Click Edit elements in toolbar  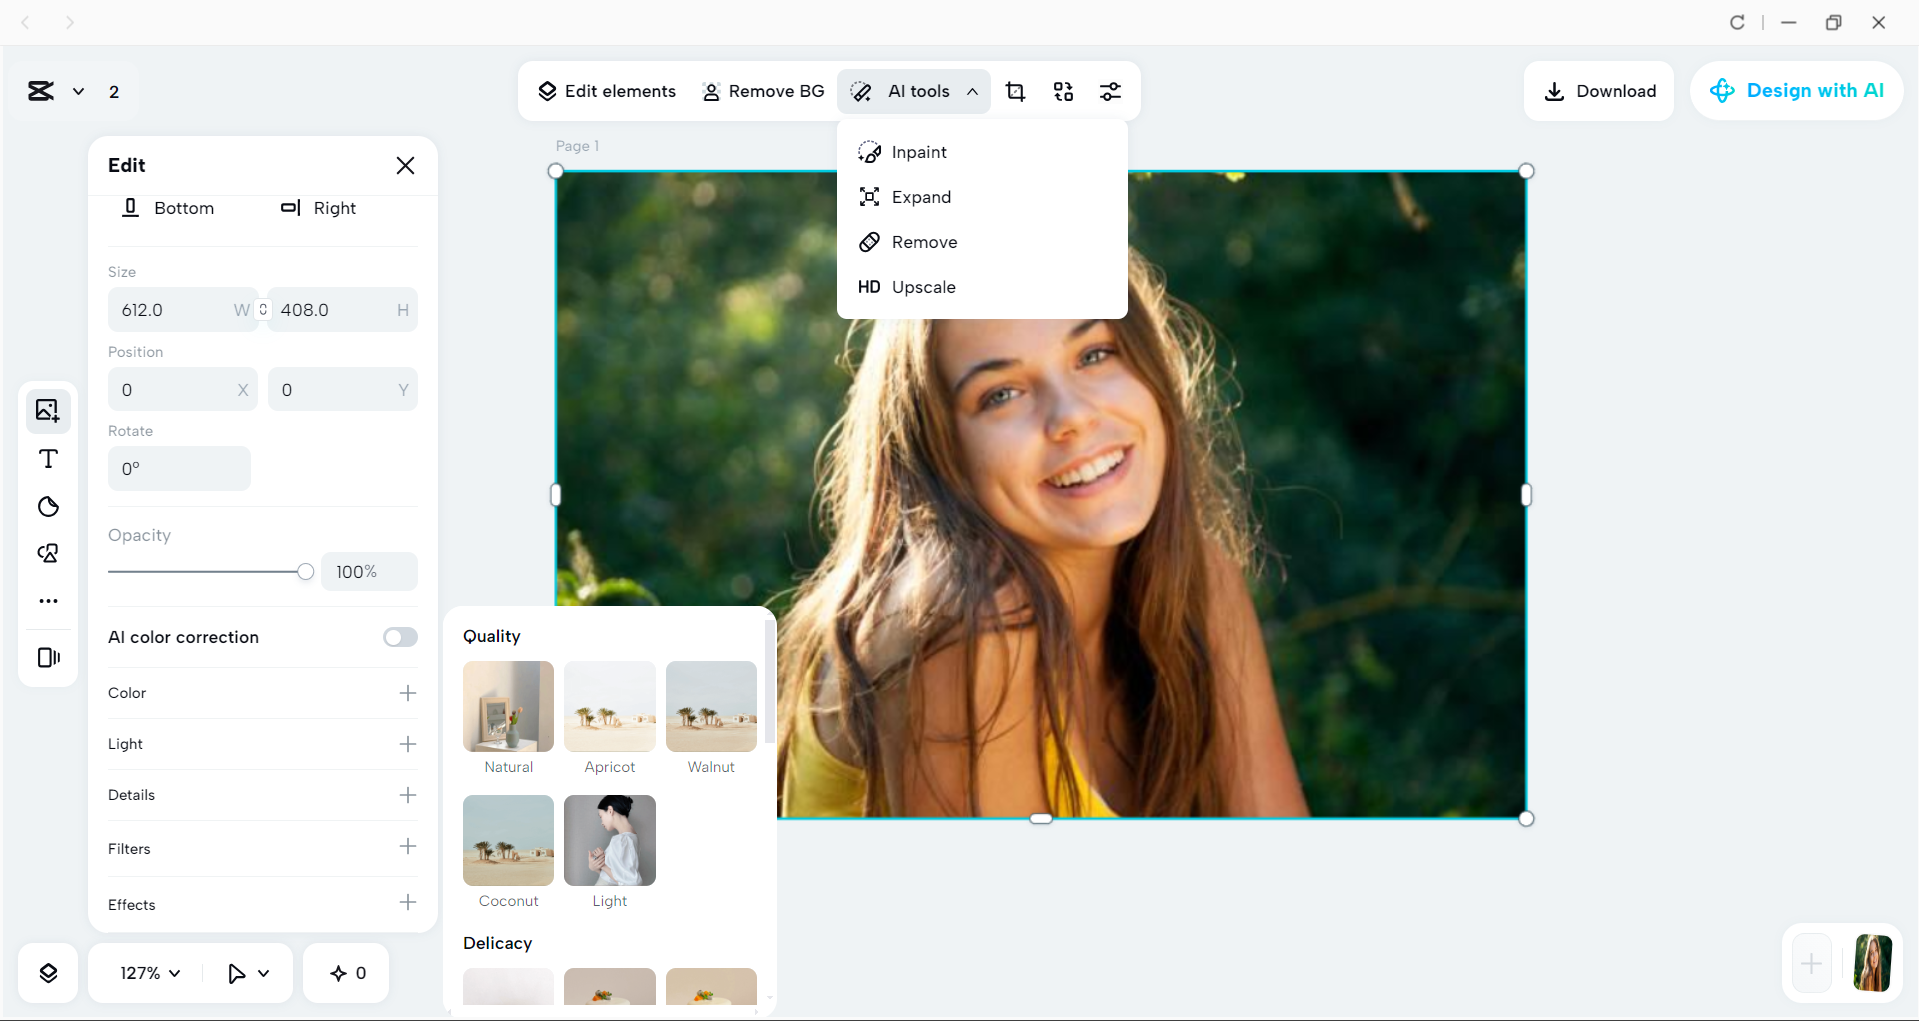click(x=607, y=91)
